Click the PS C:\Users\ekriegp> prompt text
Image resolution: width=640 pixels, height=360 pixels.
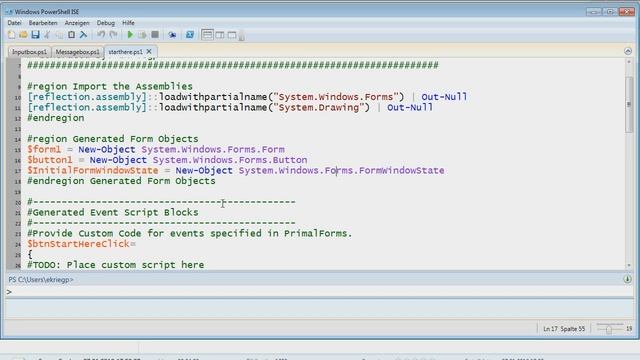[41, 280]
